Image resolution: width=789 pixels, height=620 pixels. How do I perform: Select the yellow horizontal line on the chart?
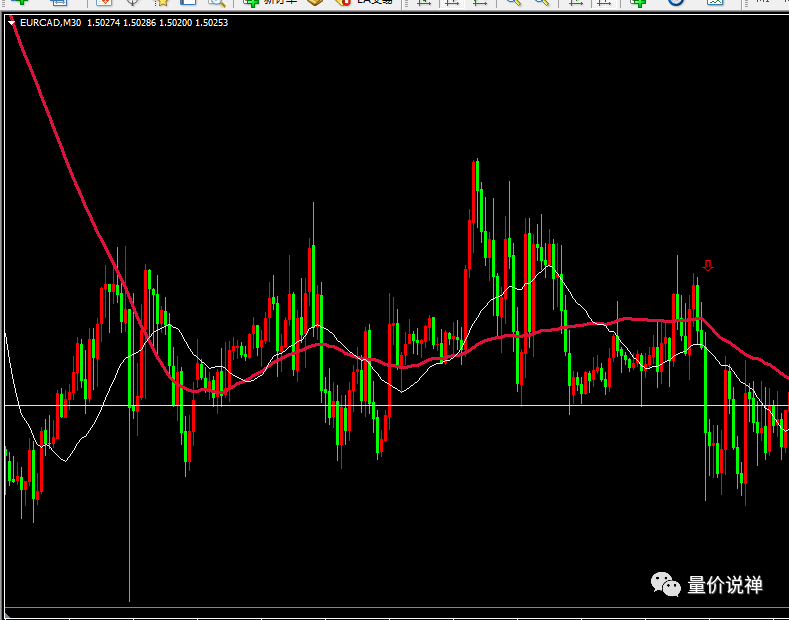397,406
